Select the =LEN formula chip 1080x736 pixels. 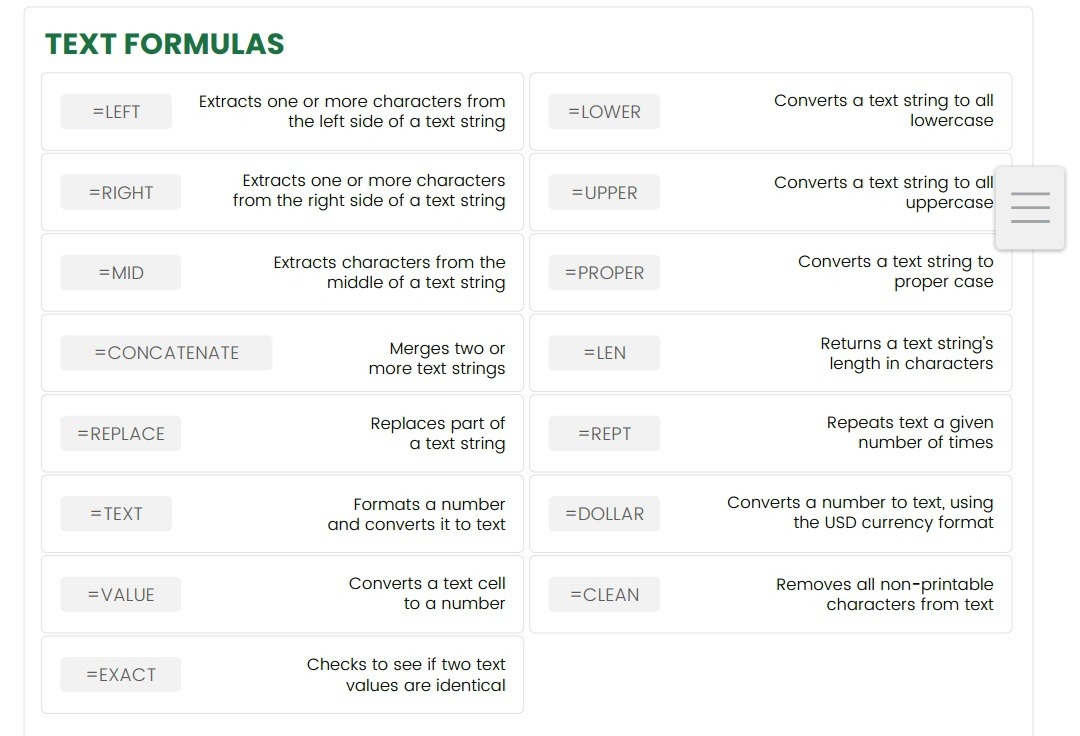(604, 353)
